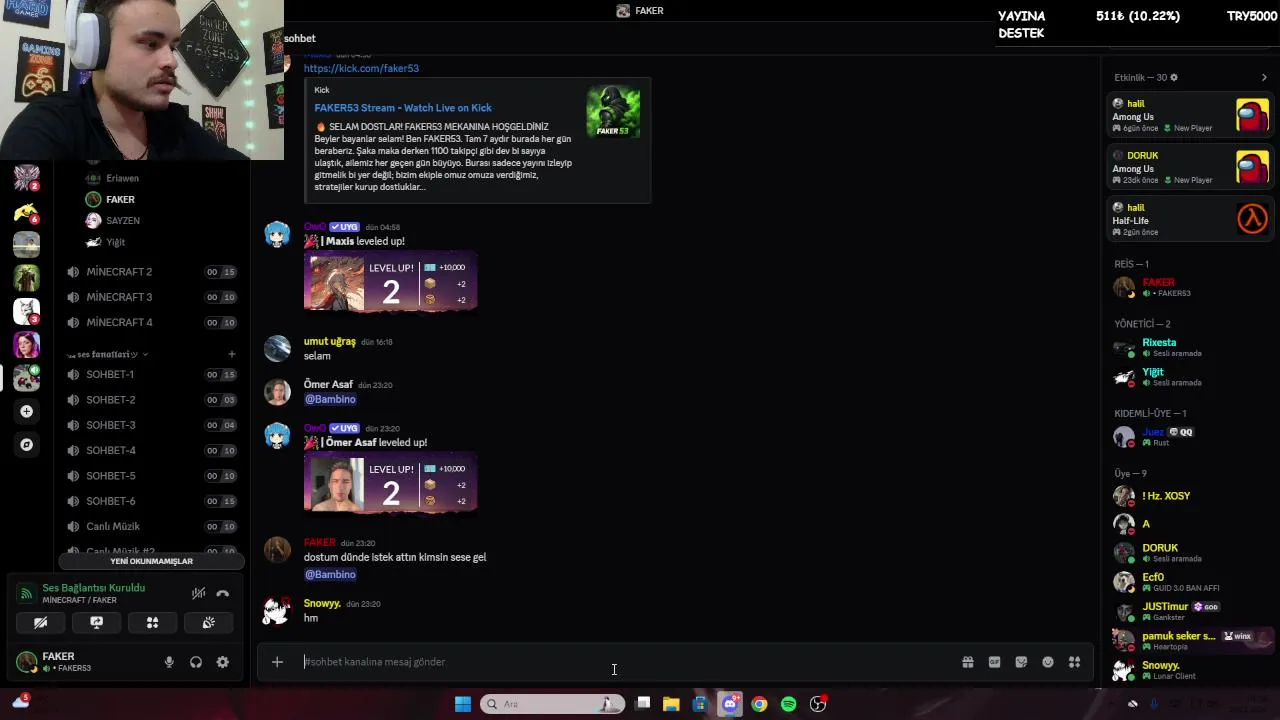
Task: Expand the Etkinlik activity panel arrow
Action: 1264,77
